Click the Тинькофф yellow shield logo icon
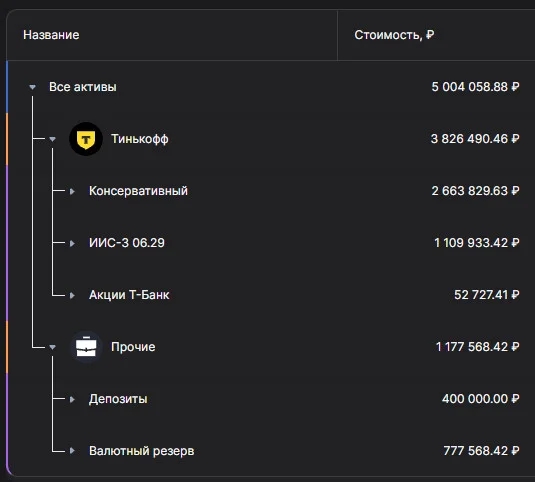The image size is (535, 482). [x=86, y=139]
